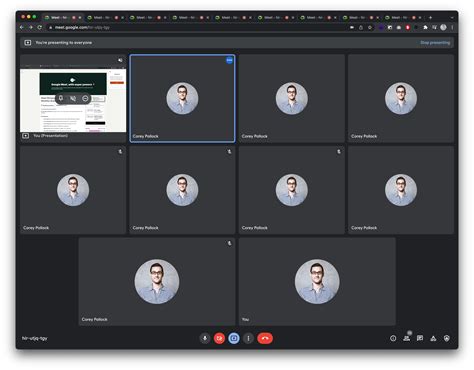The image size is (474, 370).
Task: Expand the tab search chevron in the tab strip
Action: pyautogui.click(x=452, y=17)
